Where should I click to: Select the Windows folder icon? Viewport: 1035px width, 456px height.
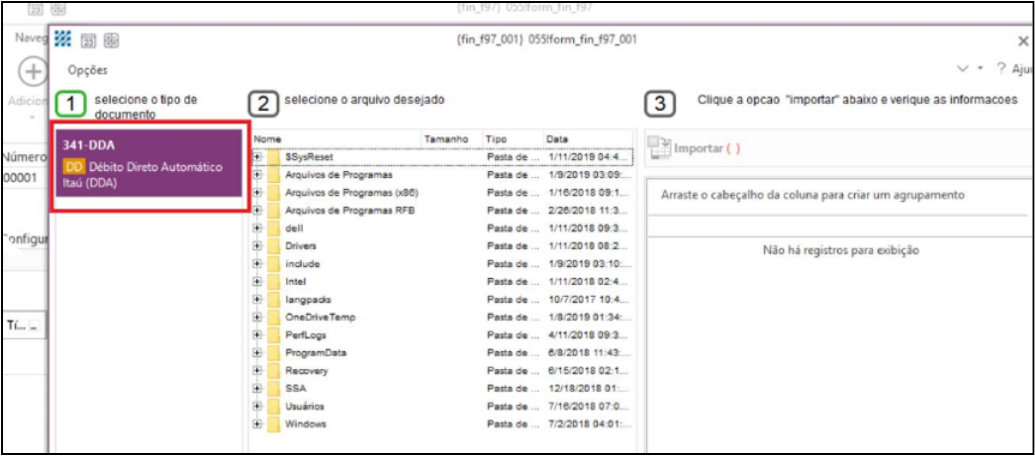tap(274, 424)
